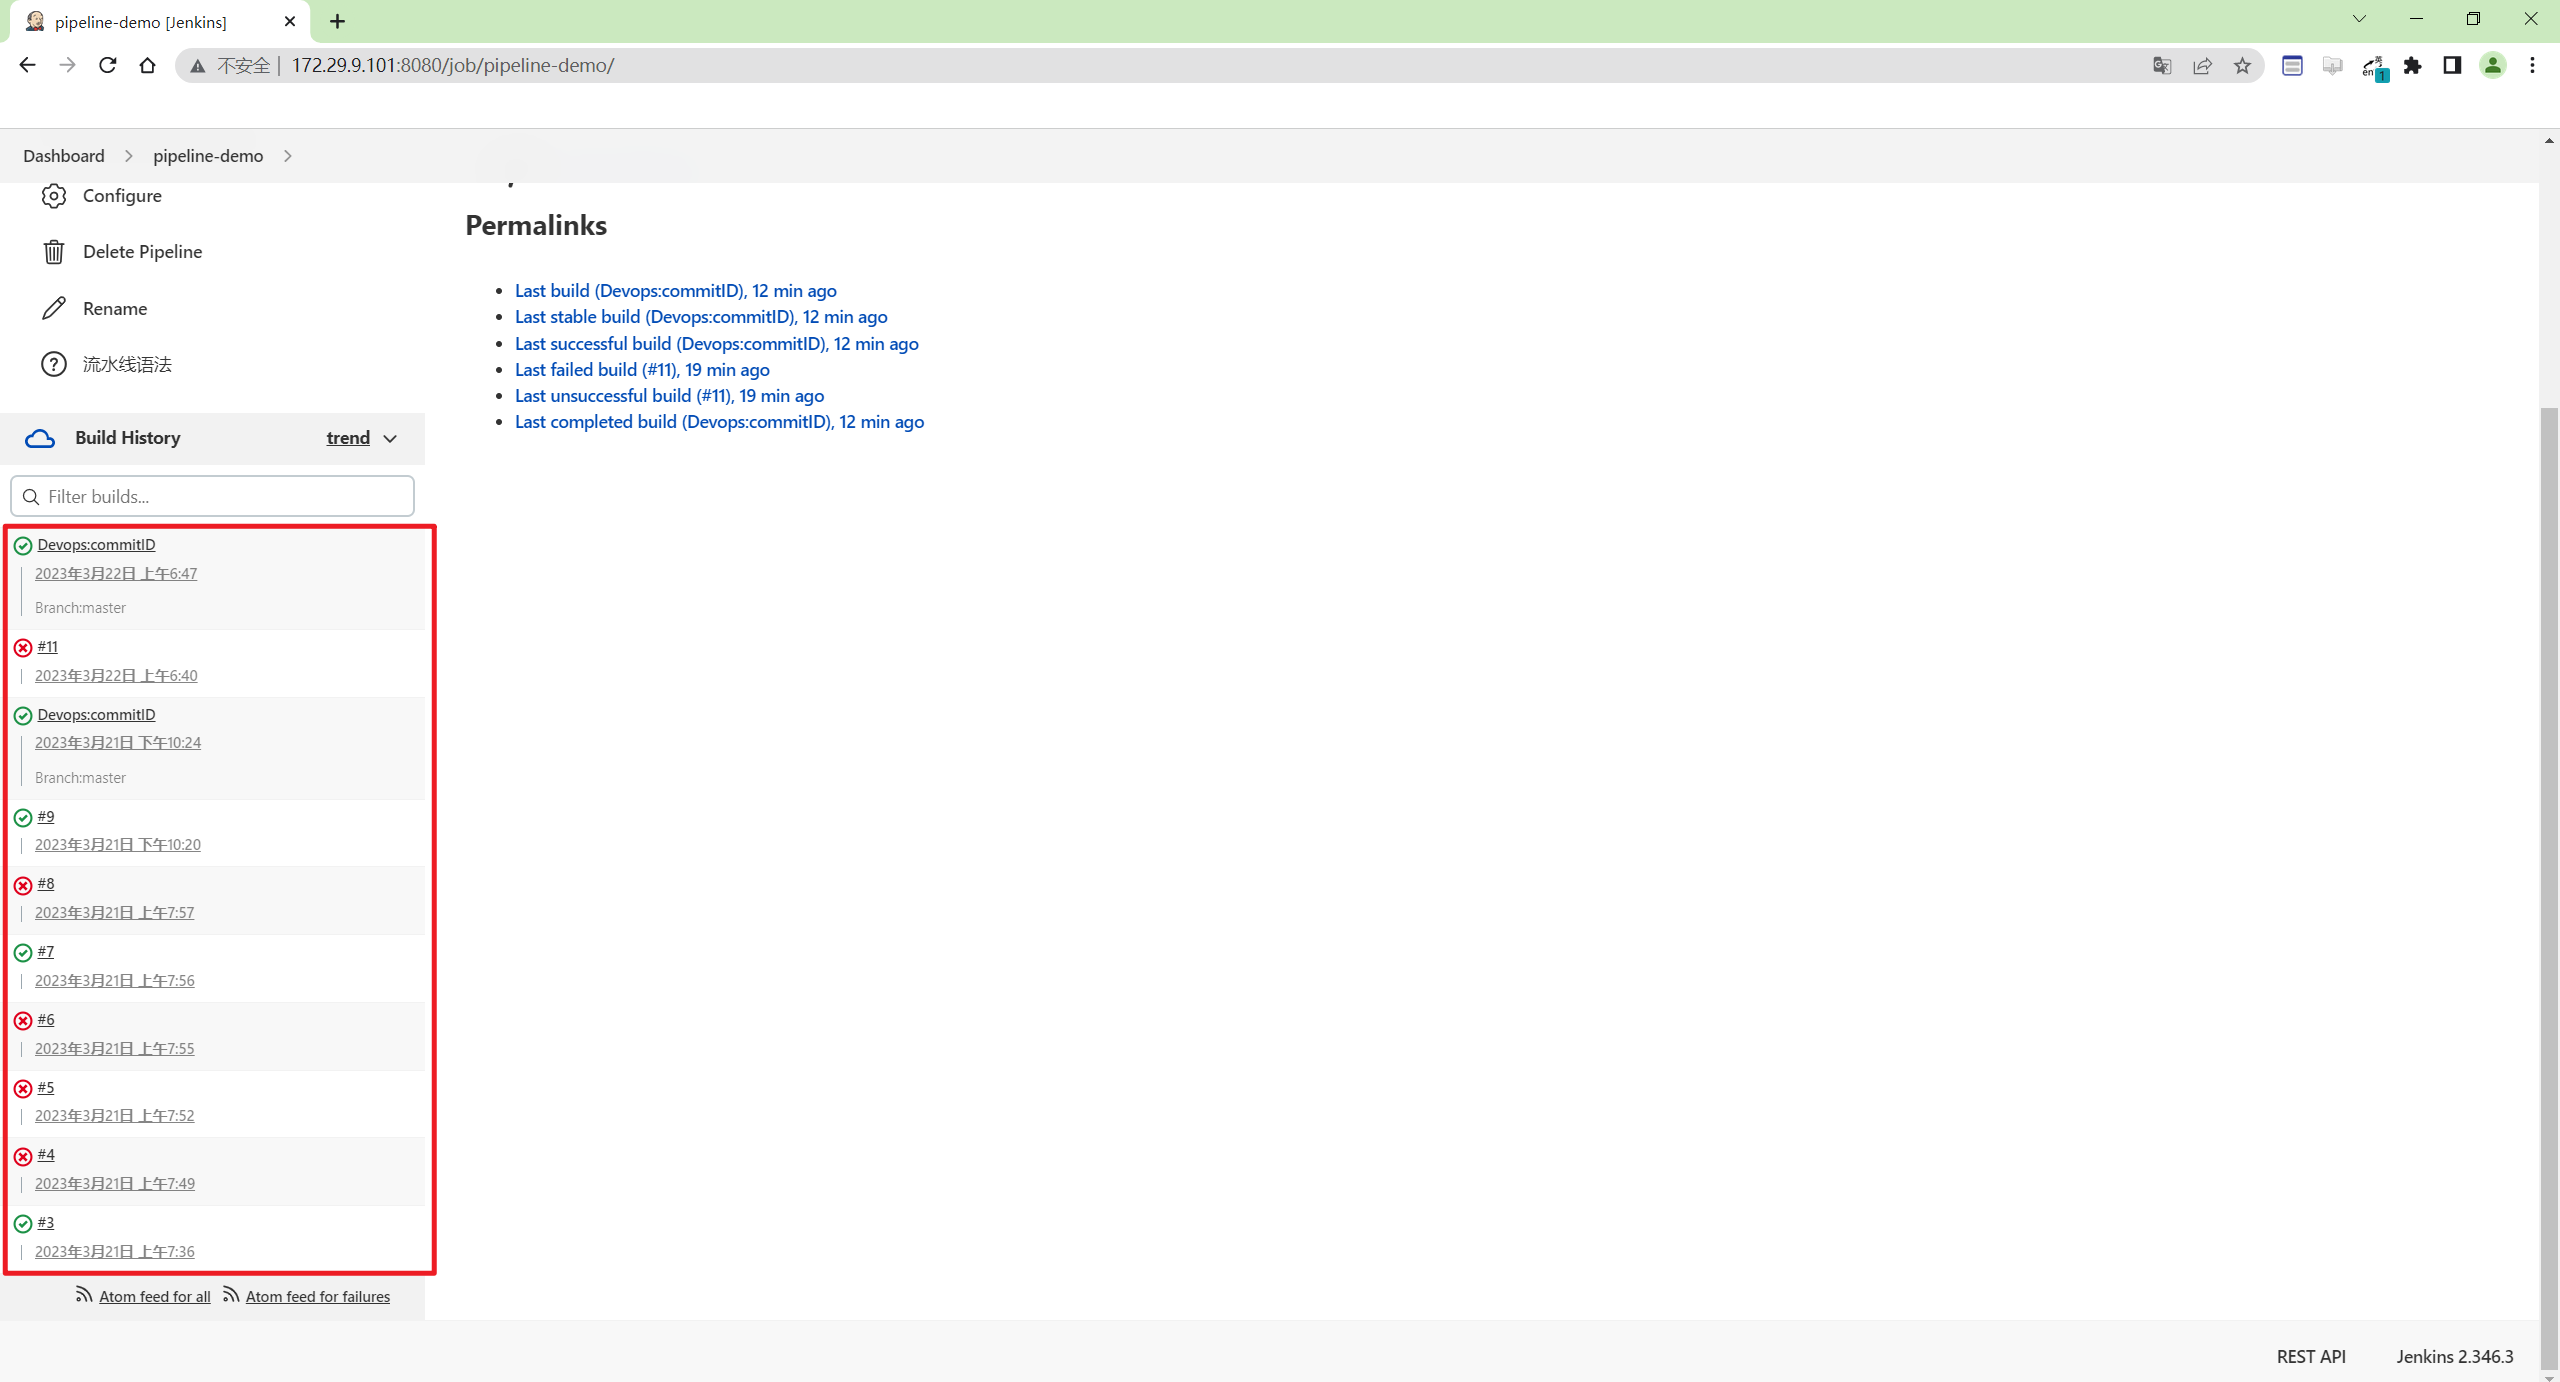Open the trend link in Build History
The image size is (2560, 1382).
348,438
